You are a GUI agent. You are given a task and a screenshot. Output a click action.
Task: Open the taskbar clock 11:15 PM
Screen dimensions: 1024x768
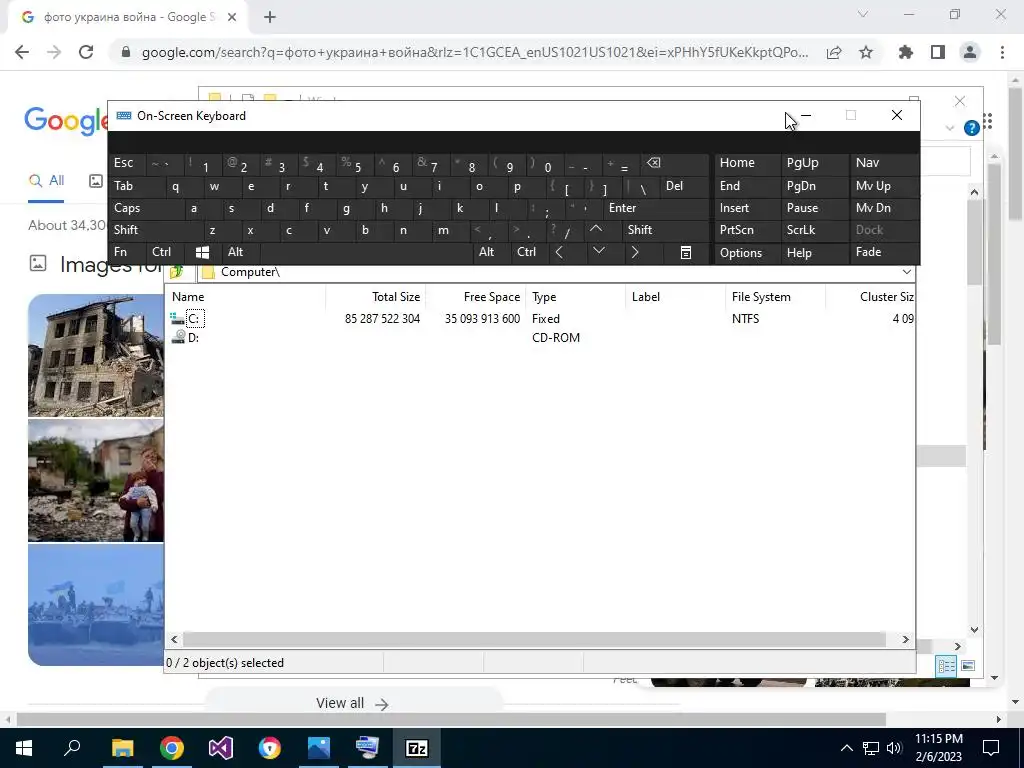pyautogui.click(x=939, y=748)
